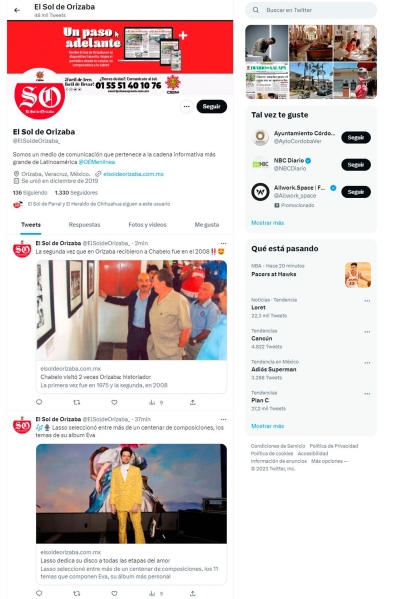
Task: Open the profile's three-dot more options button
Action: tap(186, 107)
